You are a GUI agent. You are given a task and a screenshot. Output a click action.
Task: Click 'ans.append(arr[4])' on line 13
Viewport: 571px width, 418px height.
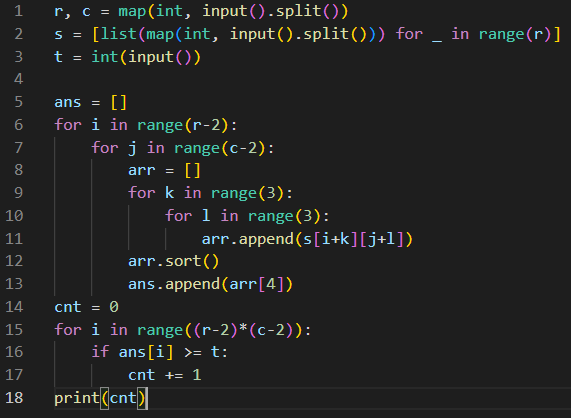(x=210, y=284)
